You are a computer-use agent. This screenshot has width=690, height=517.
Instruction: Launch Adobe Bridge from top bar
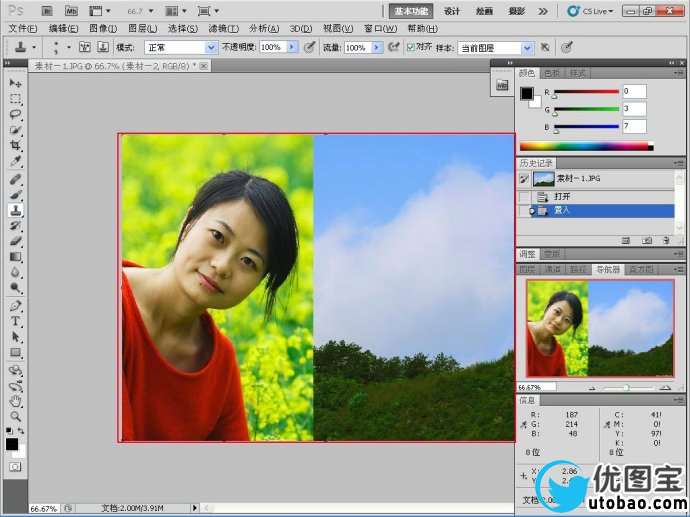[x=47, y=11]
